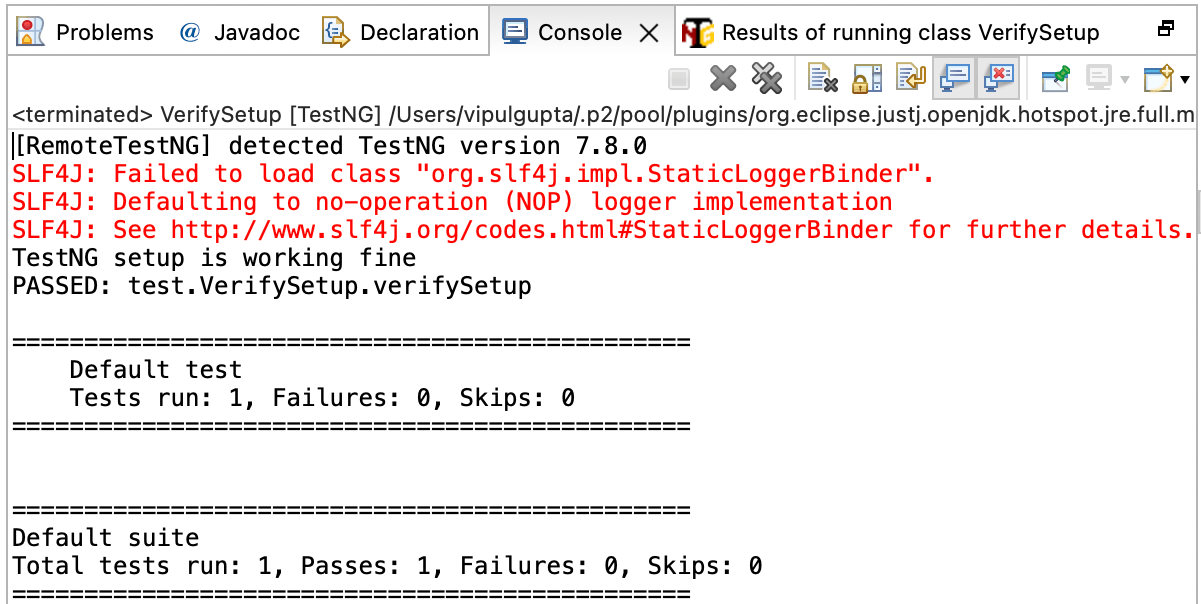Remove the terminated launch

coord(723,78)
